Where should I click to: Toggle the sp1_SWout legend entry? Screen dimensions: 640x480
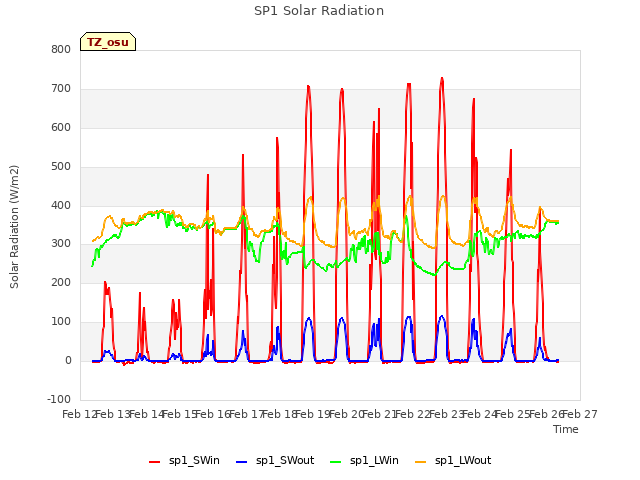click(276, 461)
